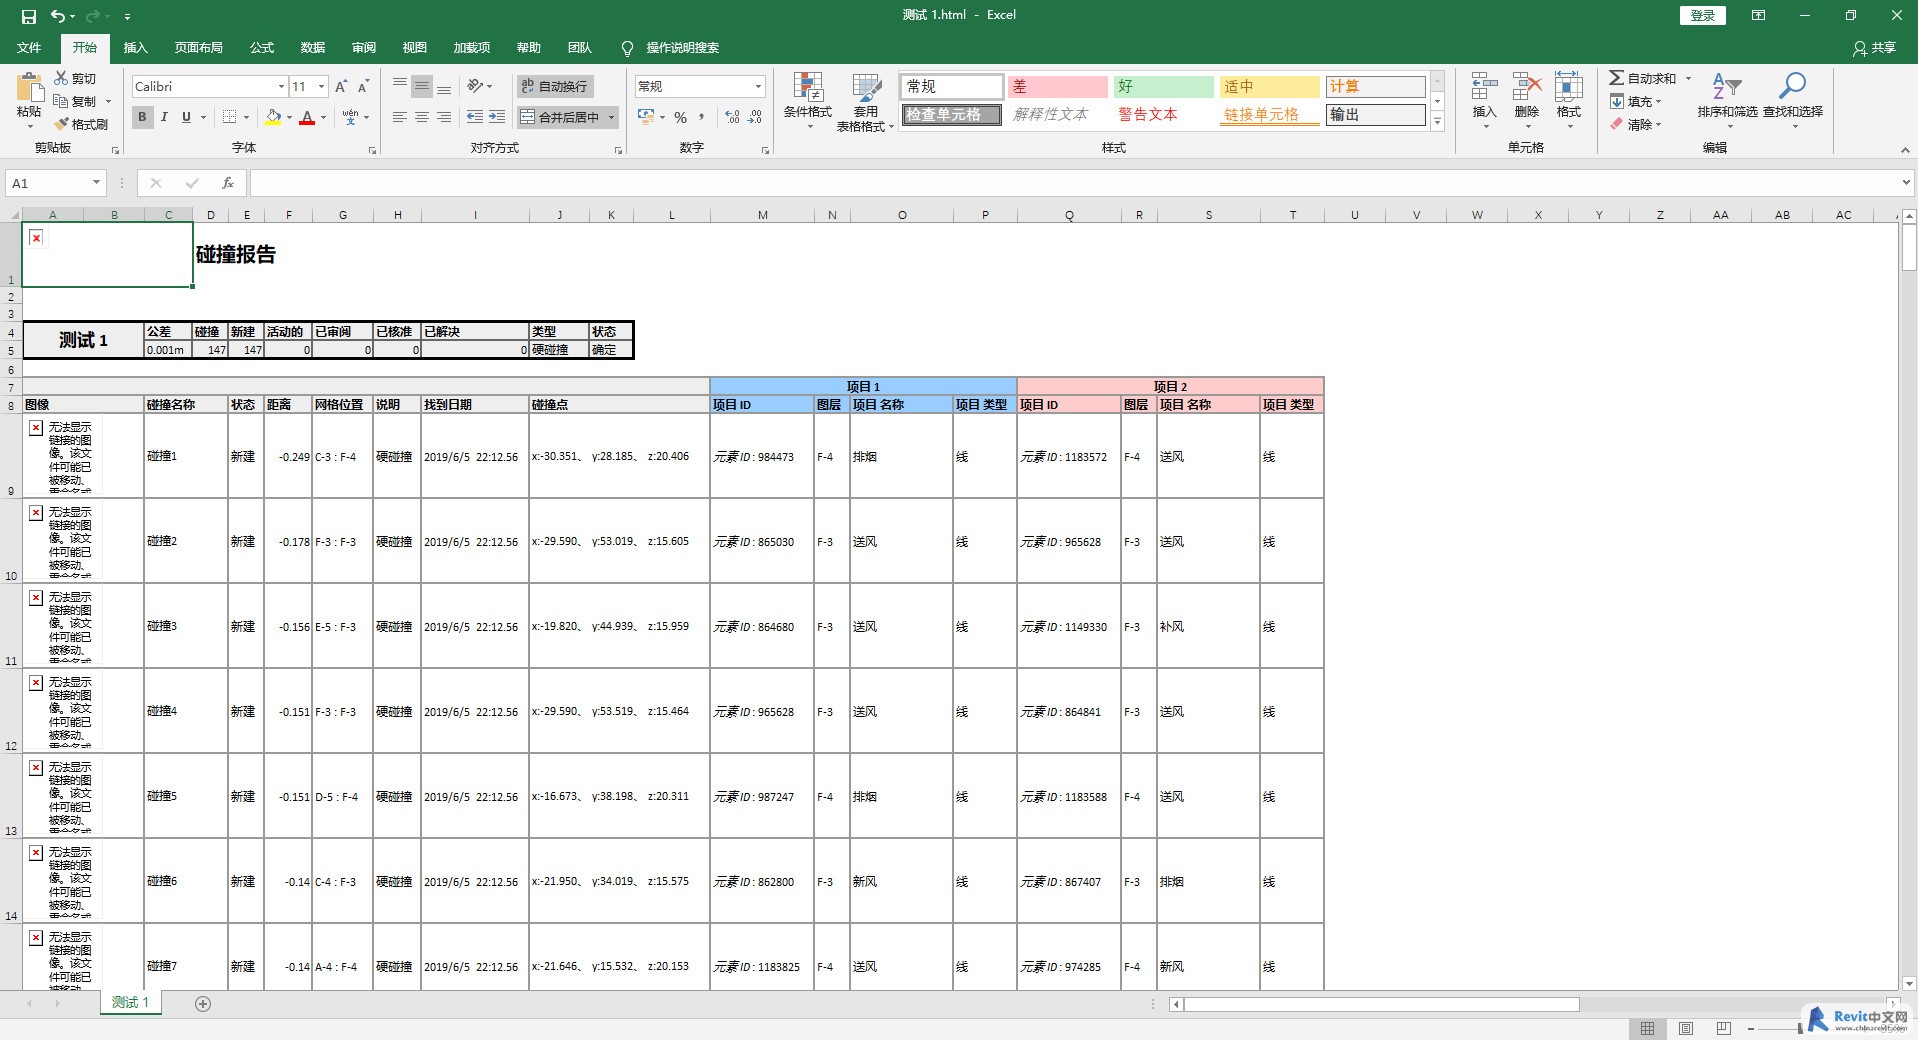1918x1040 pixels.
Task: Click the Paste clipboard icon
Action: 29,88
